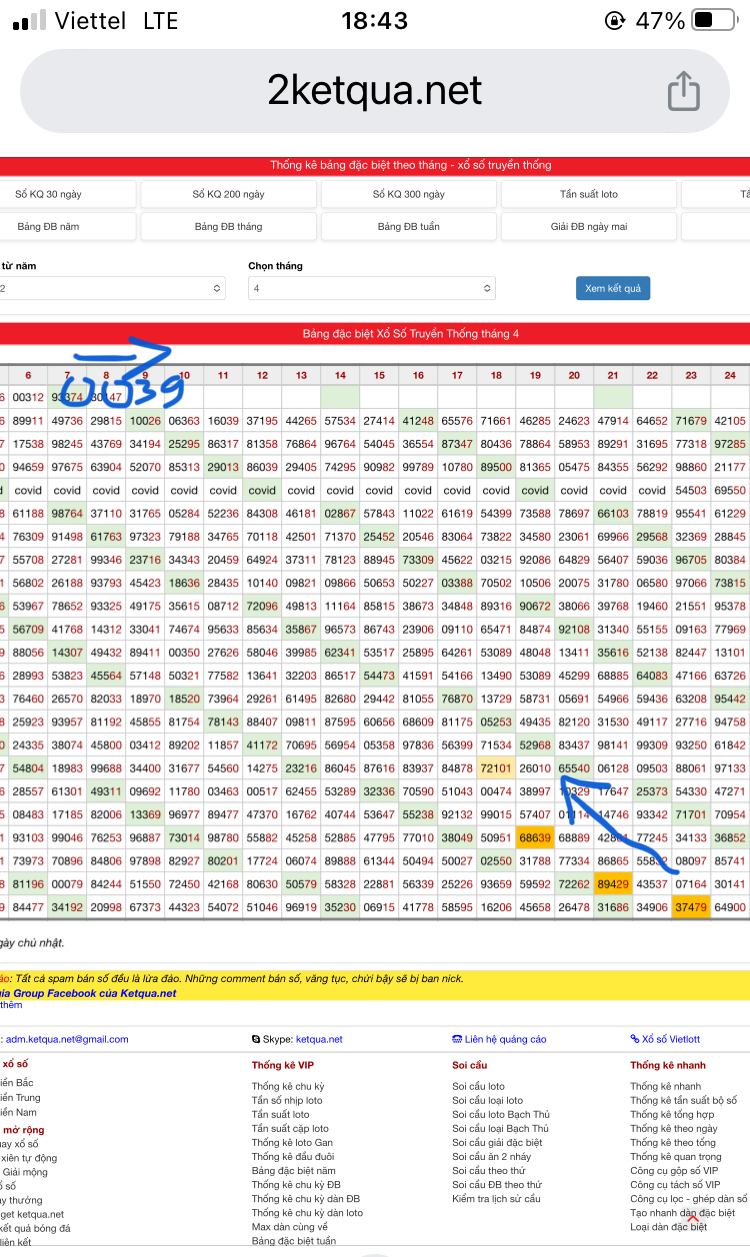Select the orange highlighted cell 89429
Screen dimensions: 750x1257
click(x=613, y=884)
